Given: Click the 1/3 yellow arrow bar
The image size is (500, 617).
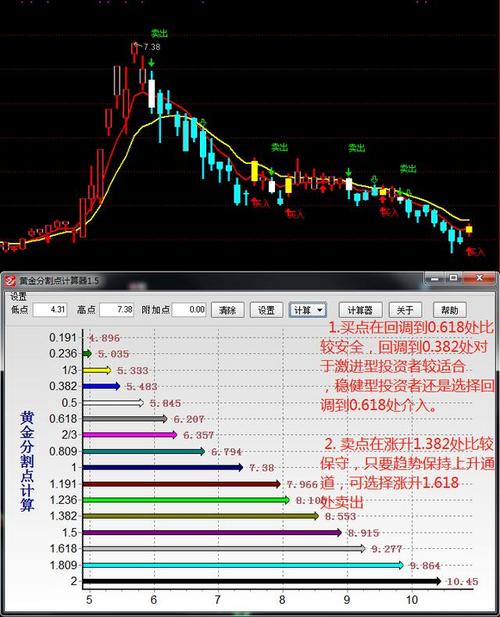Looking at the screenshot, I should (x=97, y=370).
